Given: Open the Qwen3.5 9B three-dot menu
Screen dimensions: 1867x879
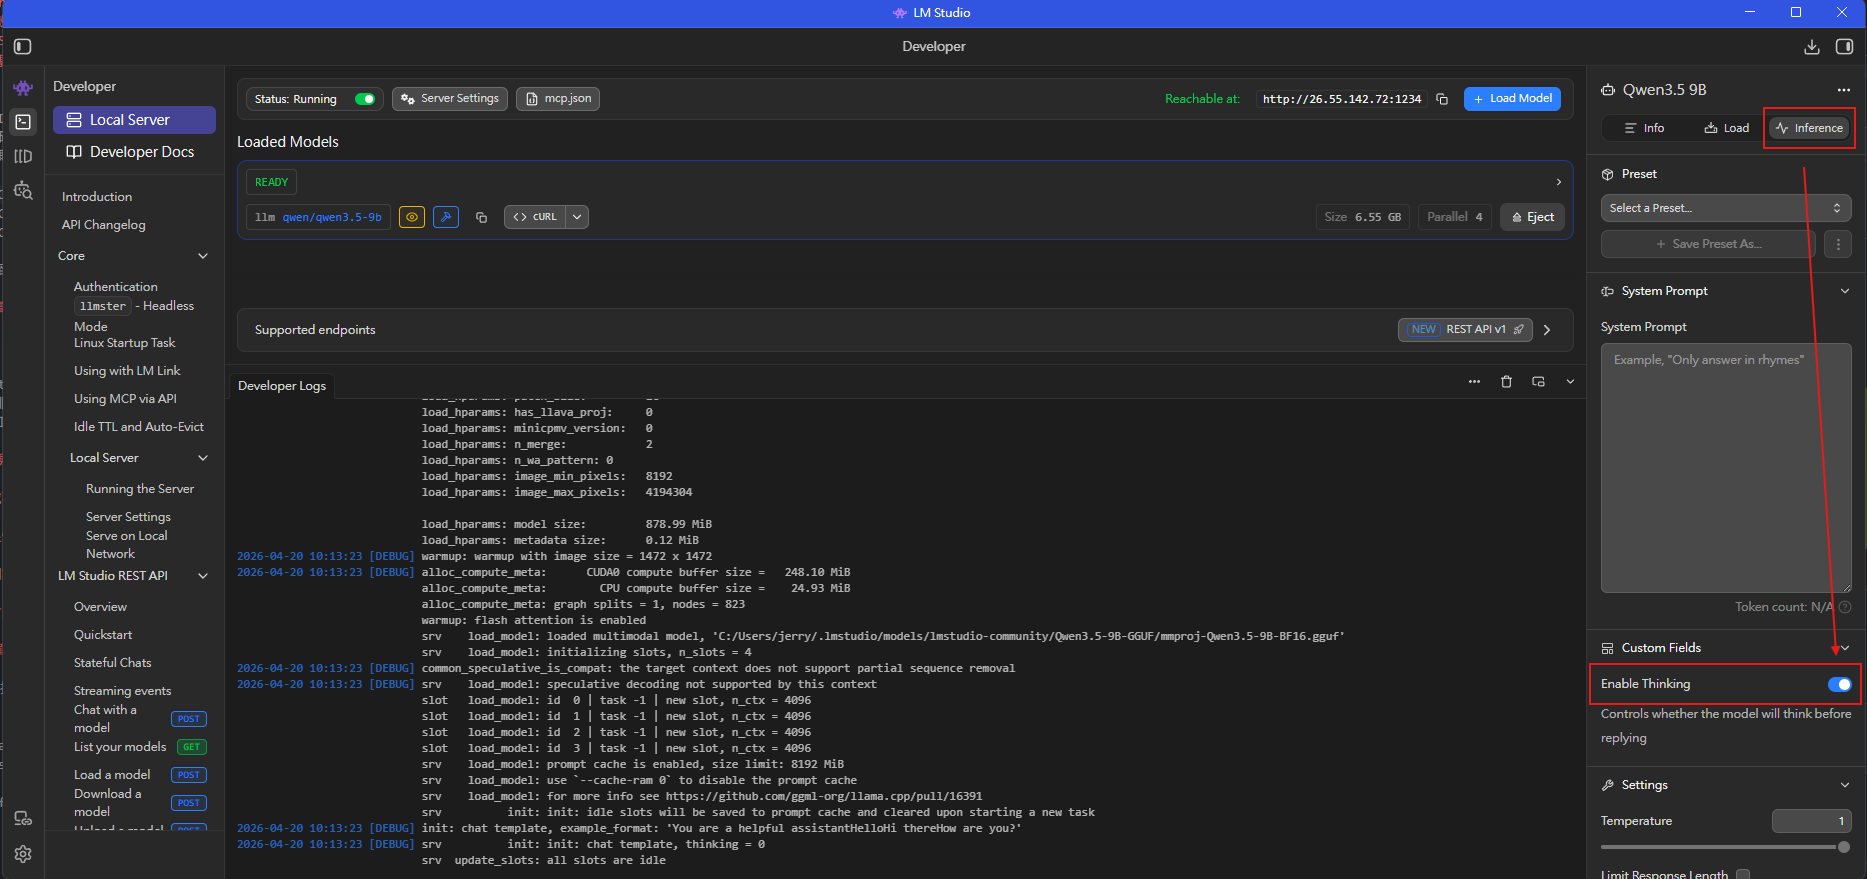Looking at the screenshot, I should click(x=1844, y=90).
